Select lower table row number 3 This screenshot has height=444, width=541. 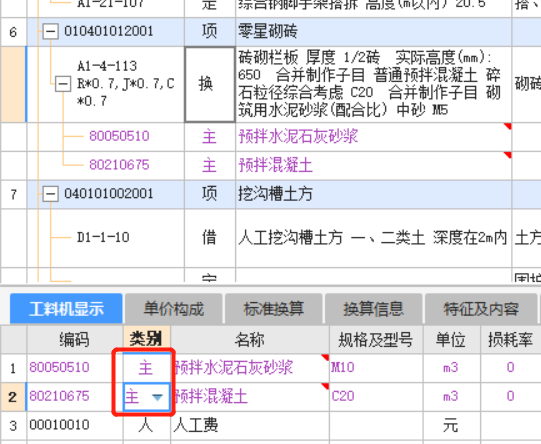click(13, 426)
